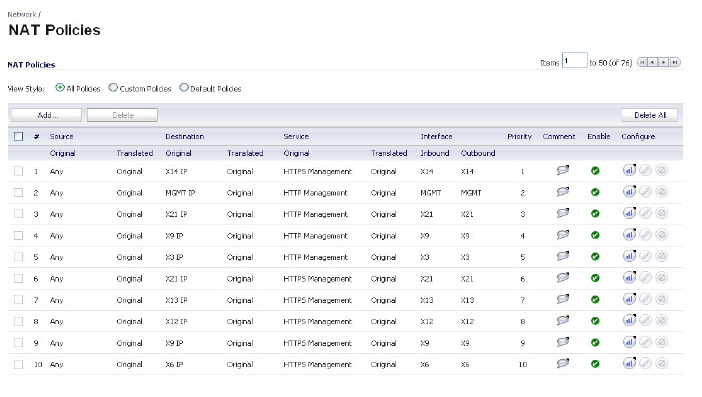Screen dimensions: 702x397
Task: Click the Configure column header
Action: coord(638,137)
